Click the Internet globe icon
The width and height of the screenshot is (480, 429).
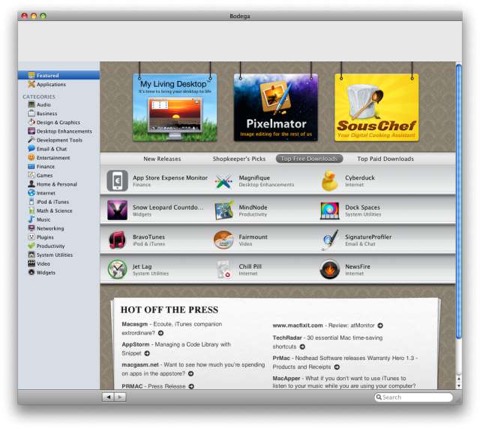31,193
